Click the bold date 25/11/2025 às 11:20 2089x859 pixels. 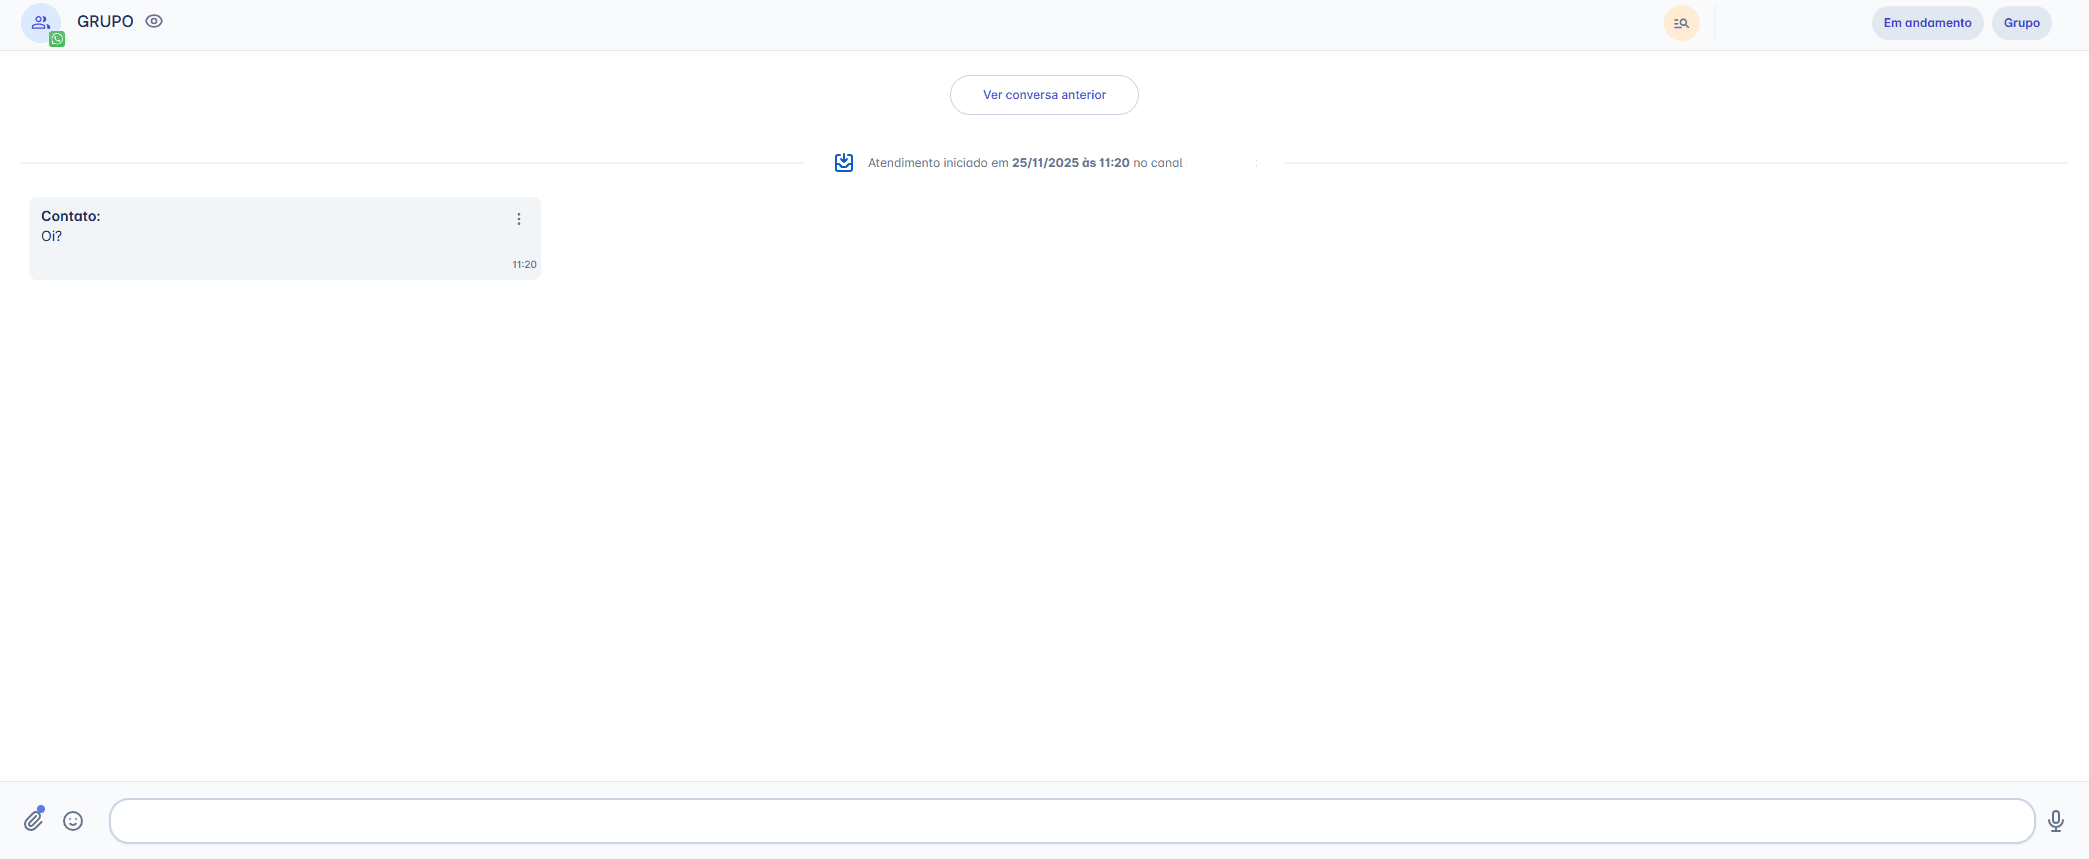(1070, 163)
